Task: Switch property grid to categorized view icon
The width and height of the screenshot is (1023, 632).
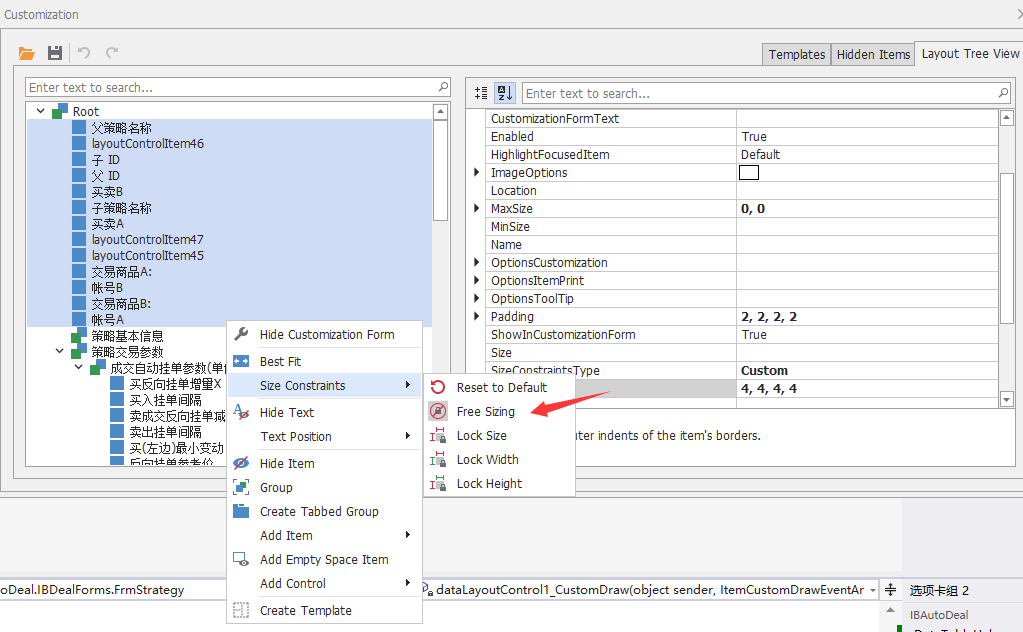Action: [479, 92]
